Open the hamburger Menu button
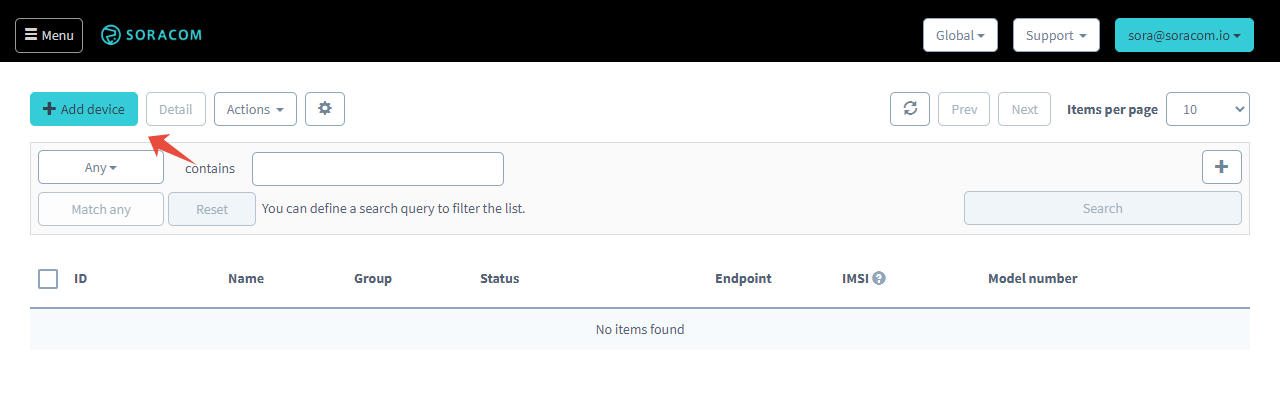Viewport: 1280px width, 400px height. [49, 35]
